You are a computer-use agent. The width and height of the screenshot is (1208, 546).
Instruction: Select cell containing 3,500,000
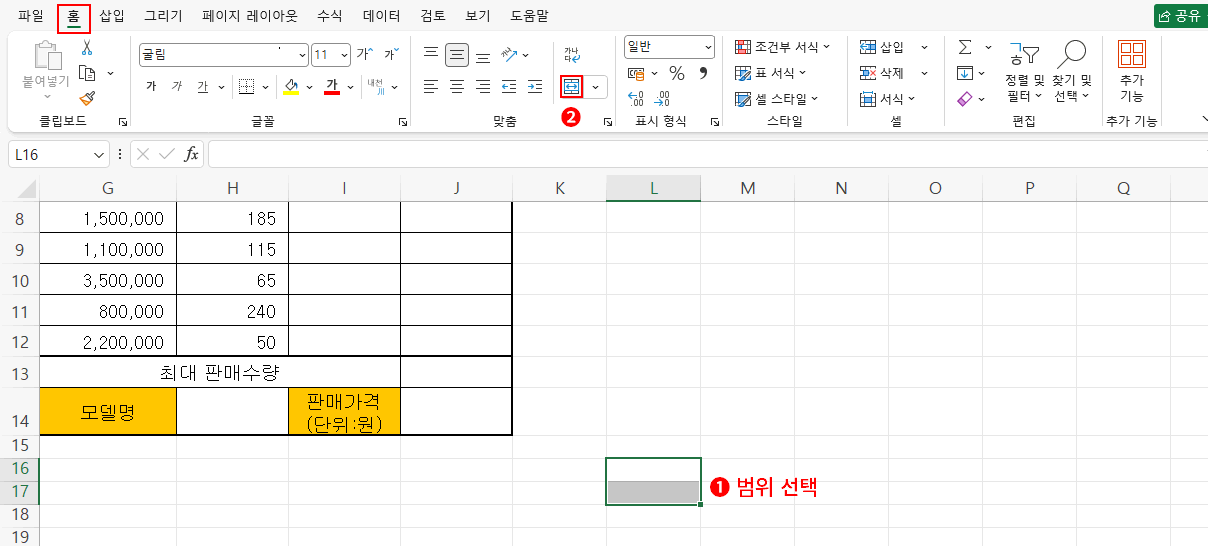[x=108, y=280]
